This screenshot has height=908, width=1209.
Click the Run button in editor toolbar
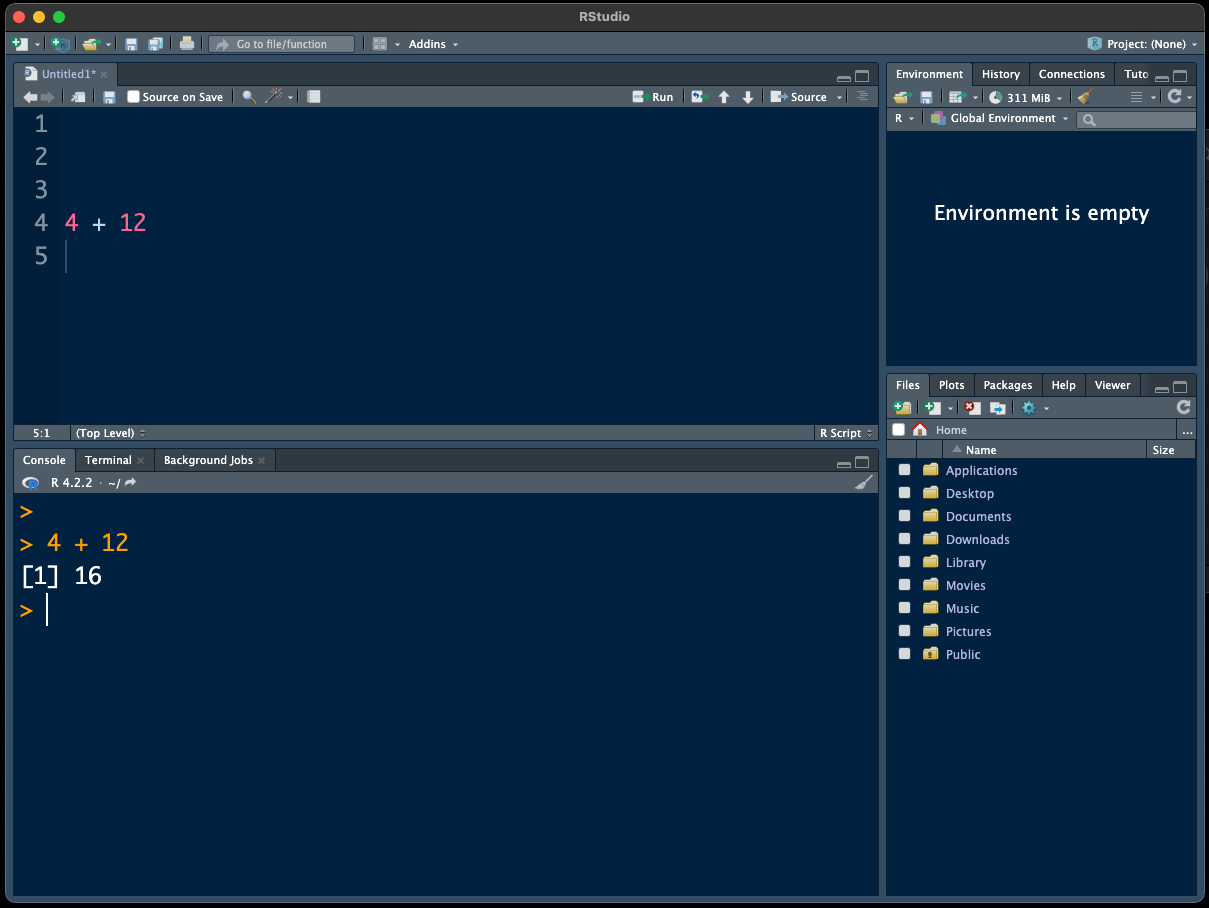pos(653,97)
